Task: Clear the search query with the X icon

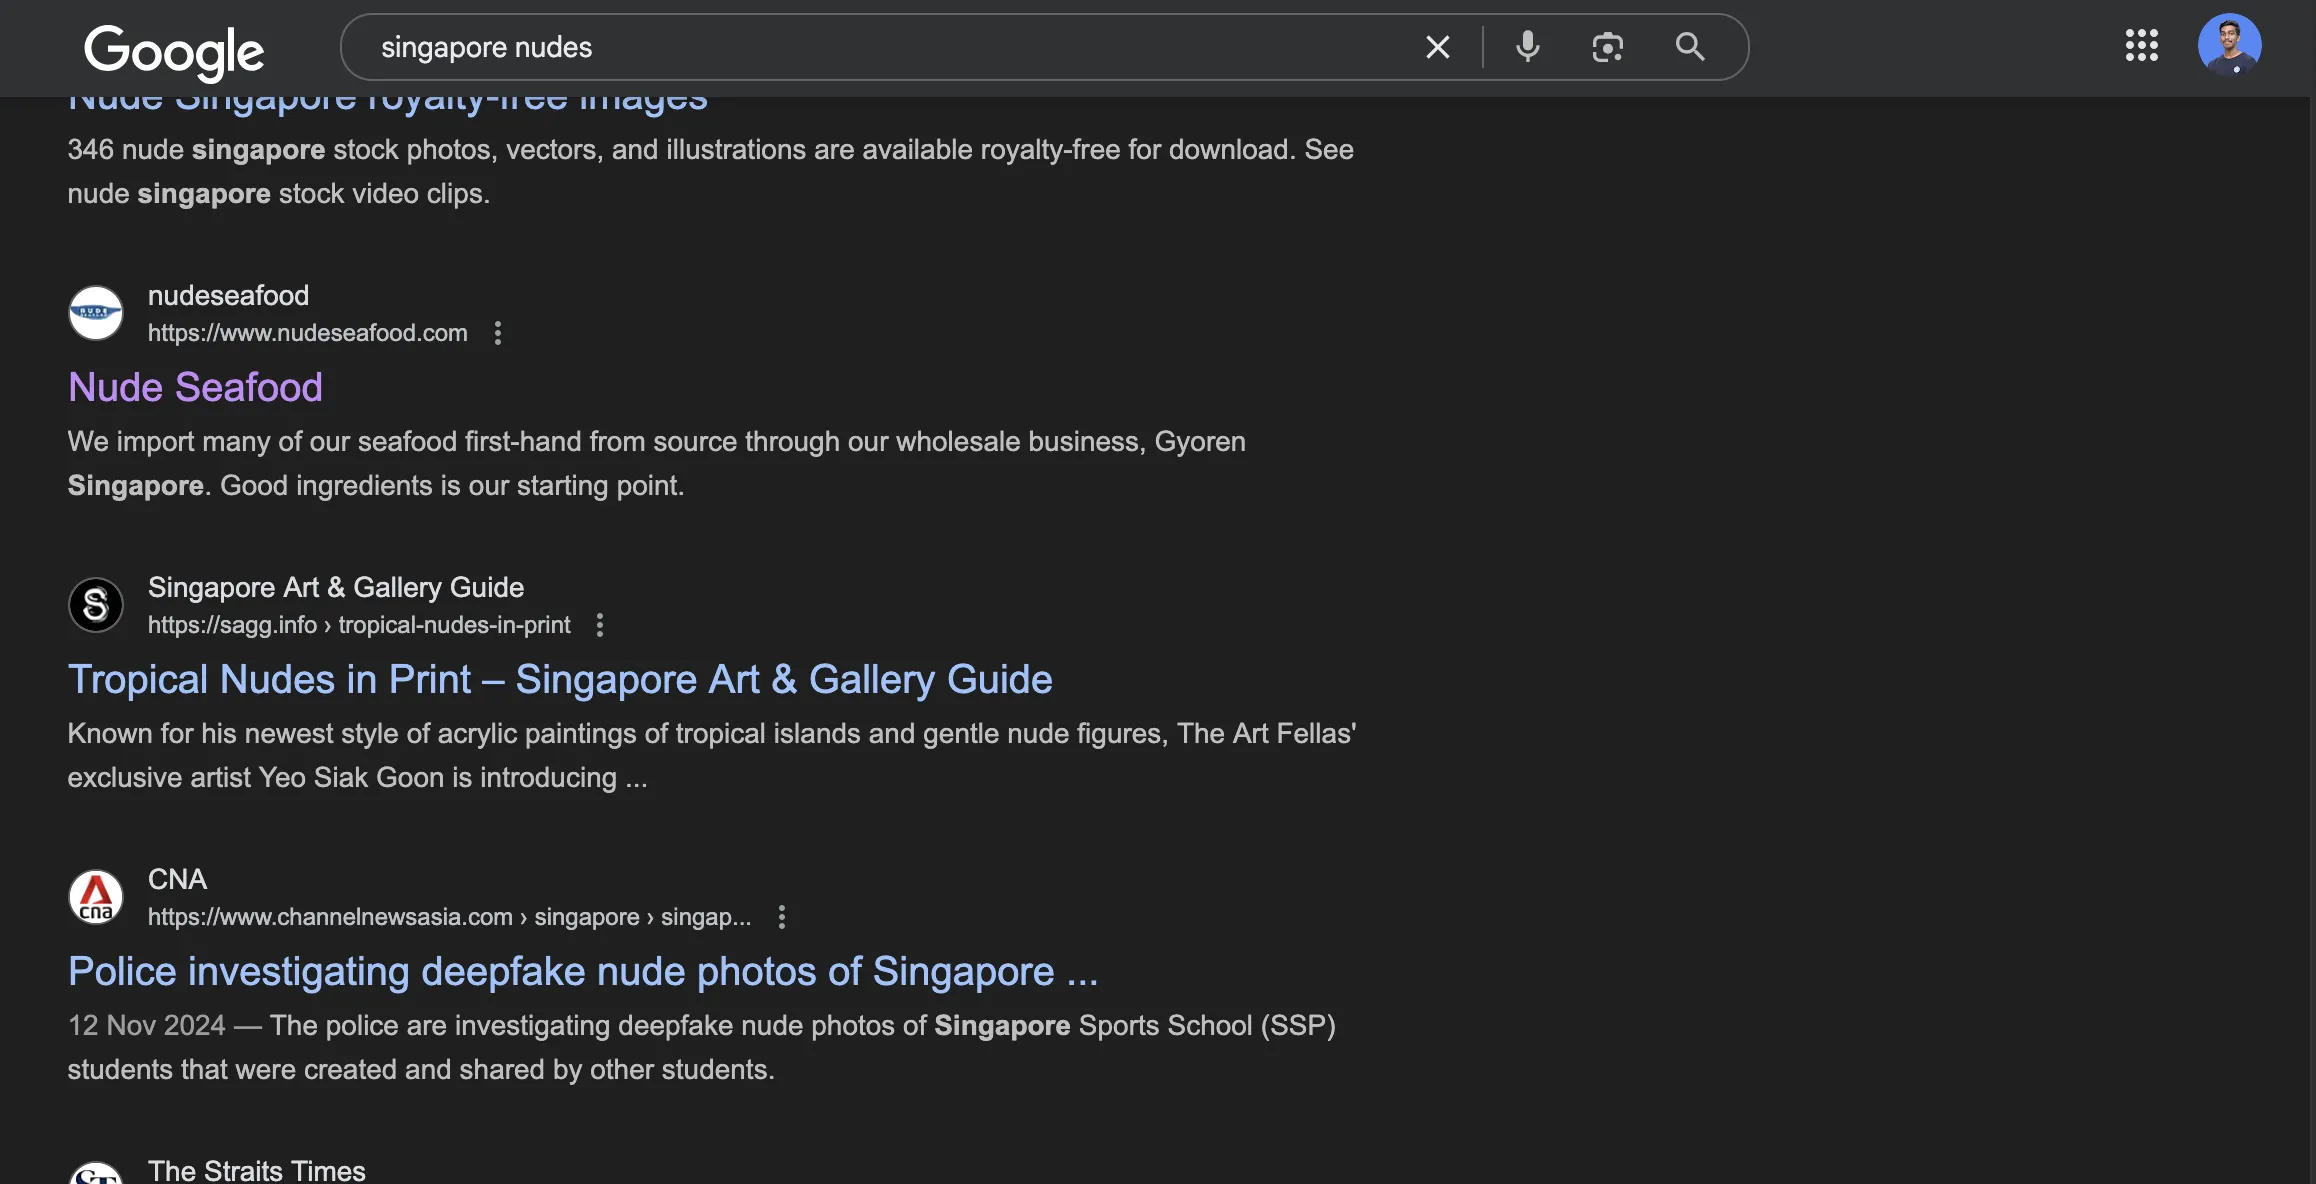Action: click(x=1437, y=47)
